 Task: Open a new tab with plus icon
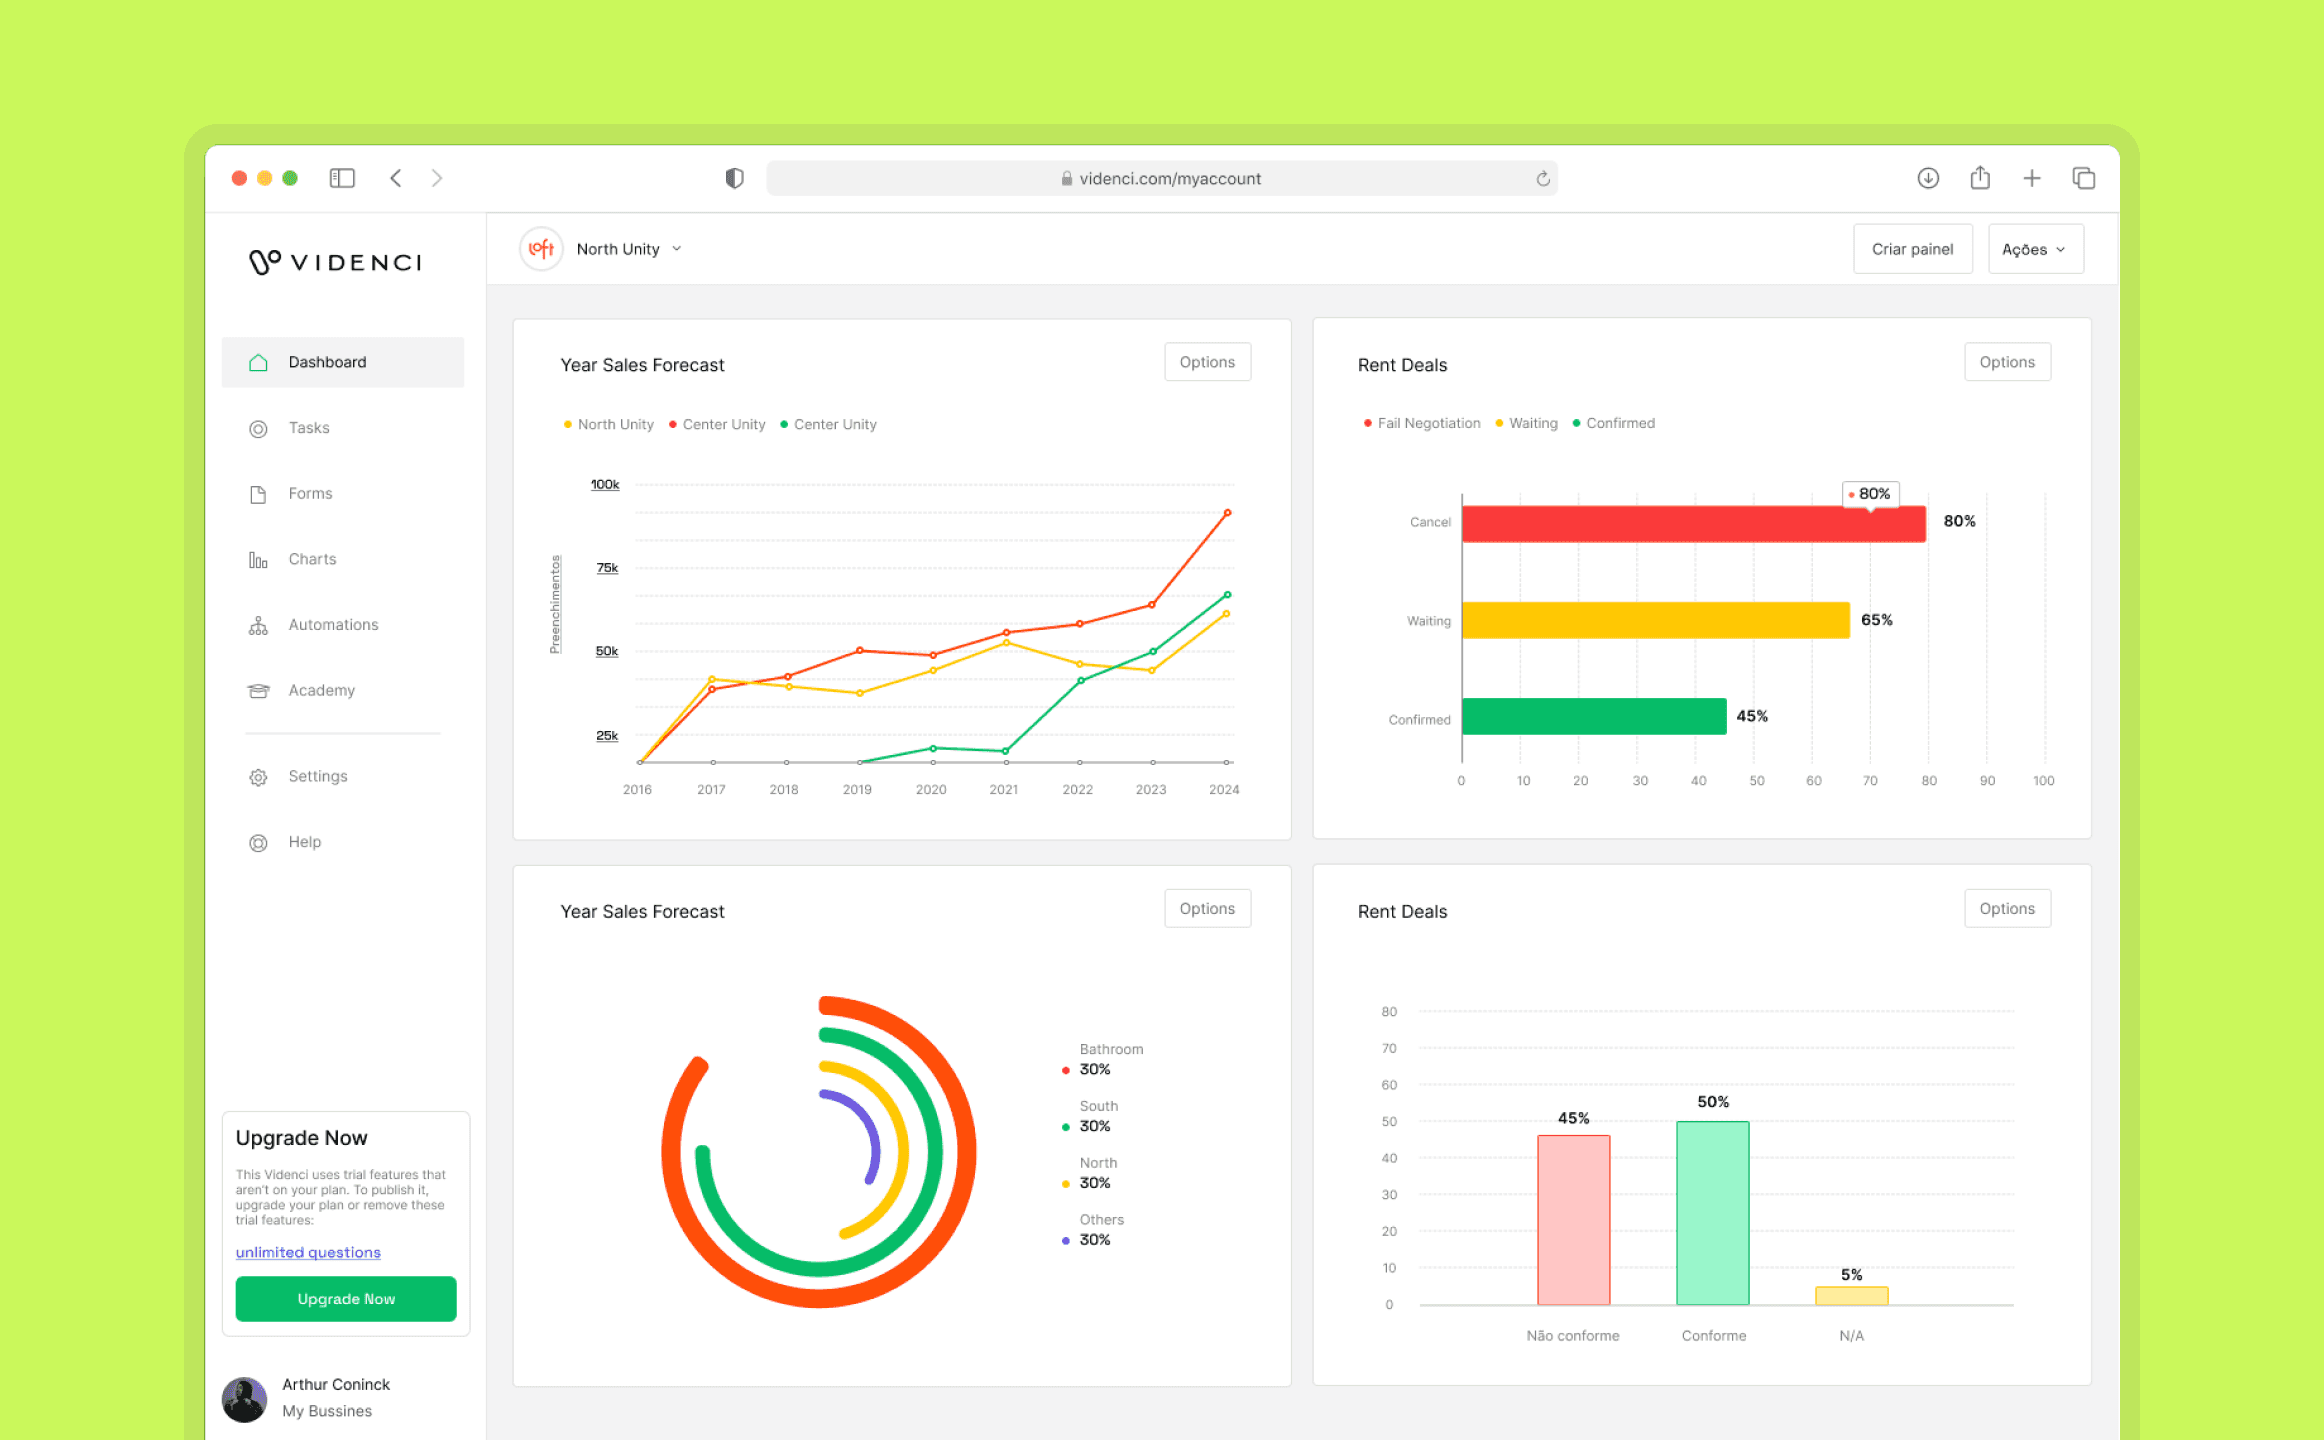tap(2032, 178)
